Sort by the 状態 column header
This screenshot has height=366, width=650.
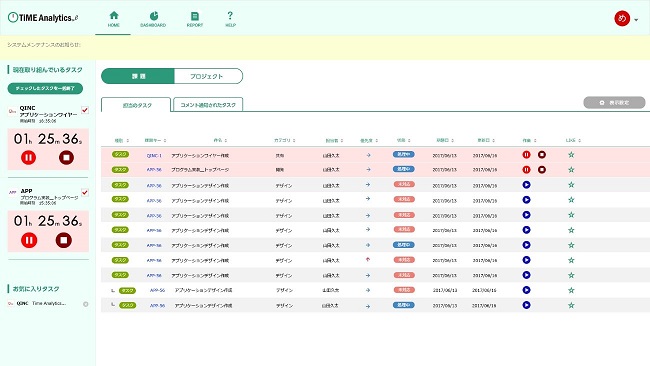(x=403, y=141)
